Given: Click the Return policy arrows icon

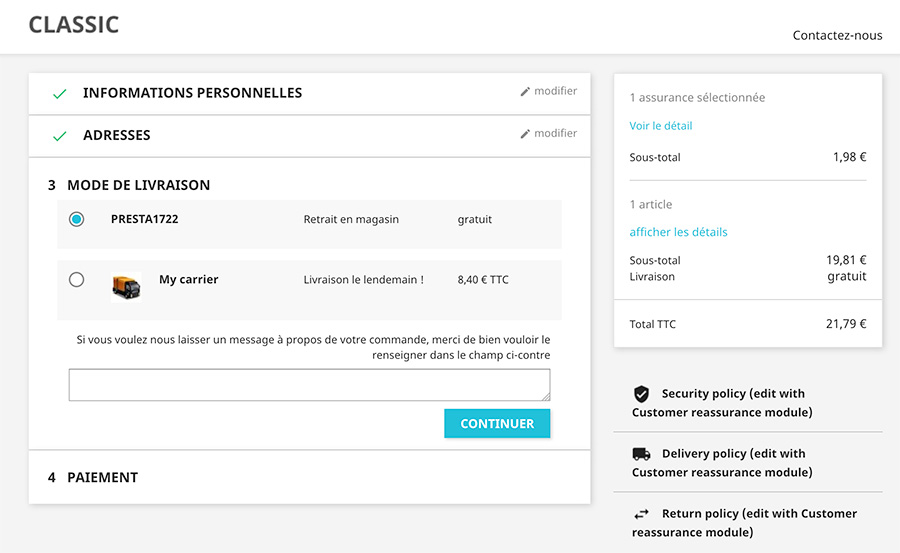Looking at the screenshot, I should (x=642, y=514).
